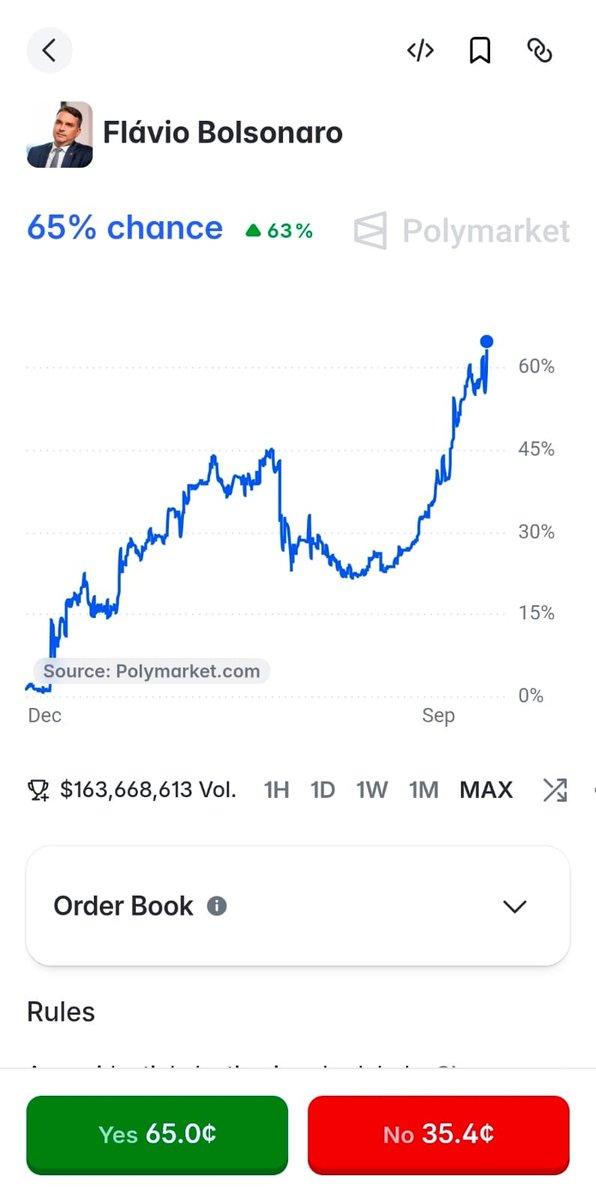Open the shuffle compare icon beside MAX
This screenshot has height=1200, width=596.
[x=554, y=790]
